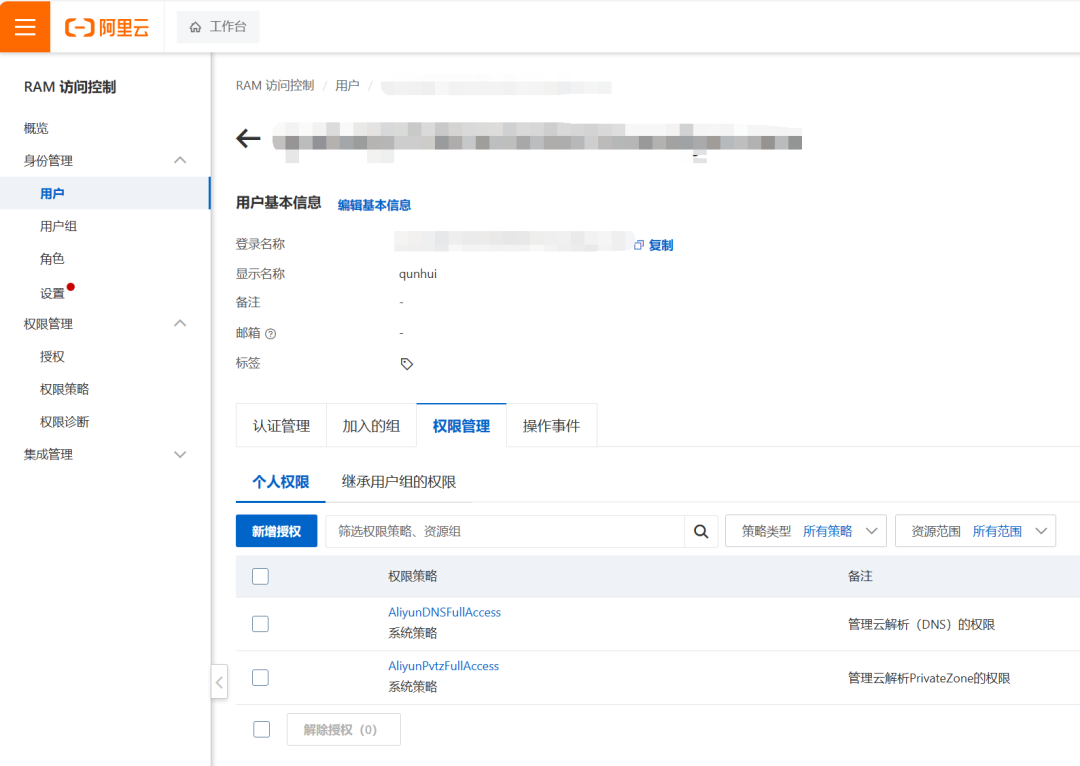Click the back arrow above 用户基本信息
The width and height of the screenshot is (1080, 766).
coord(247,139)
